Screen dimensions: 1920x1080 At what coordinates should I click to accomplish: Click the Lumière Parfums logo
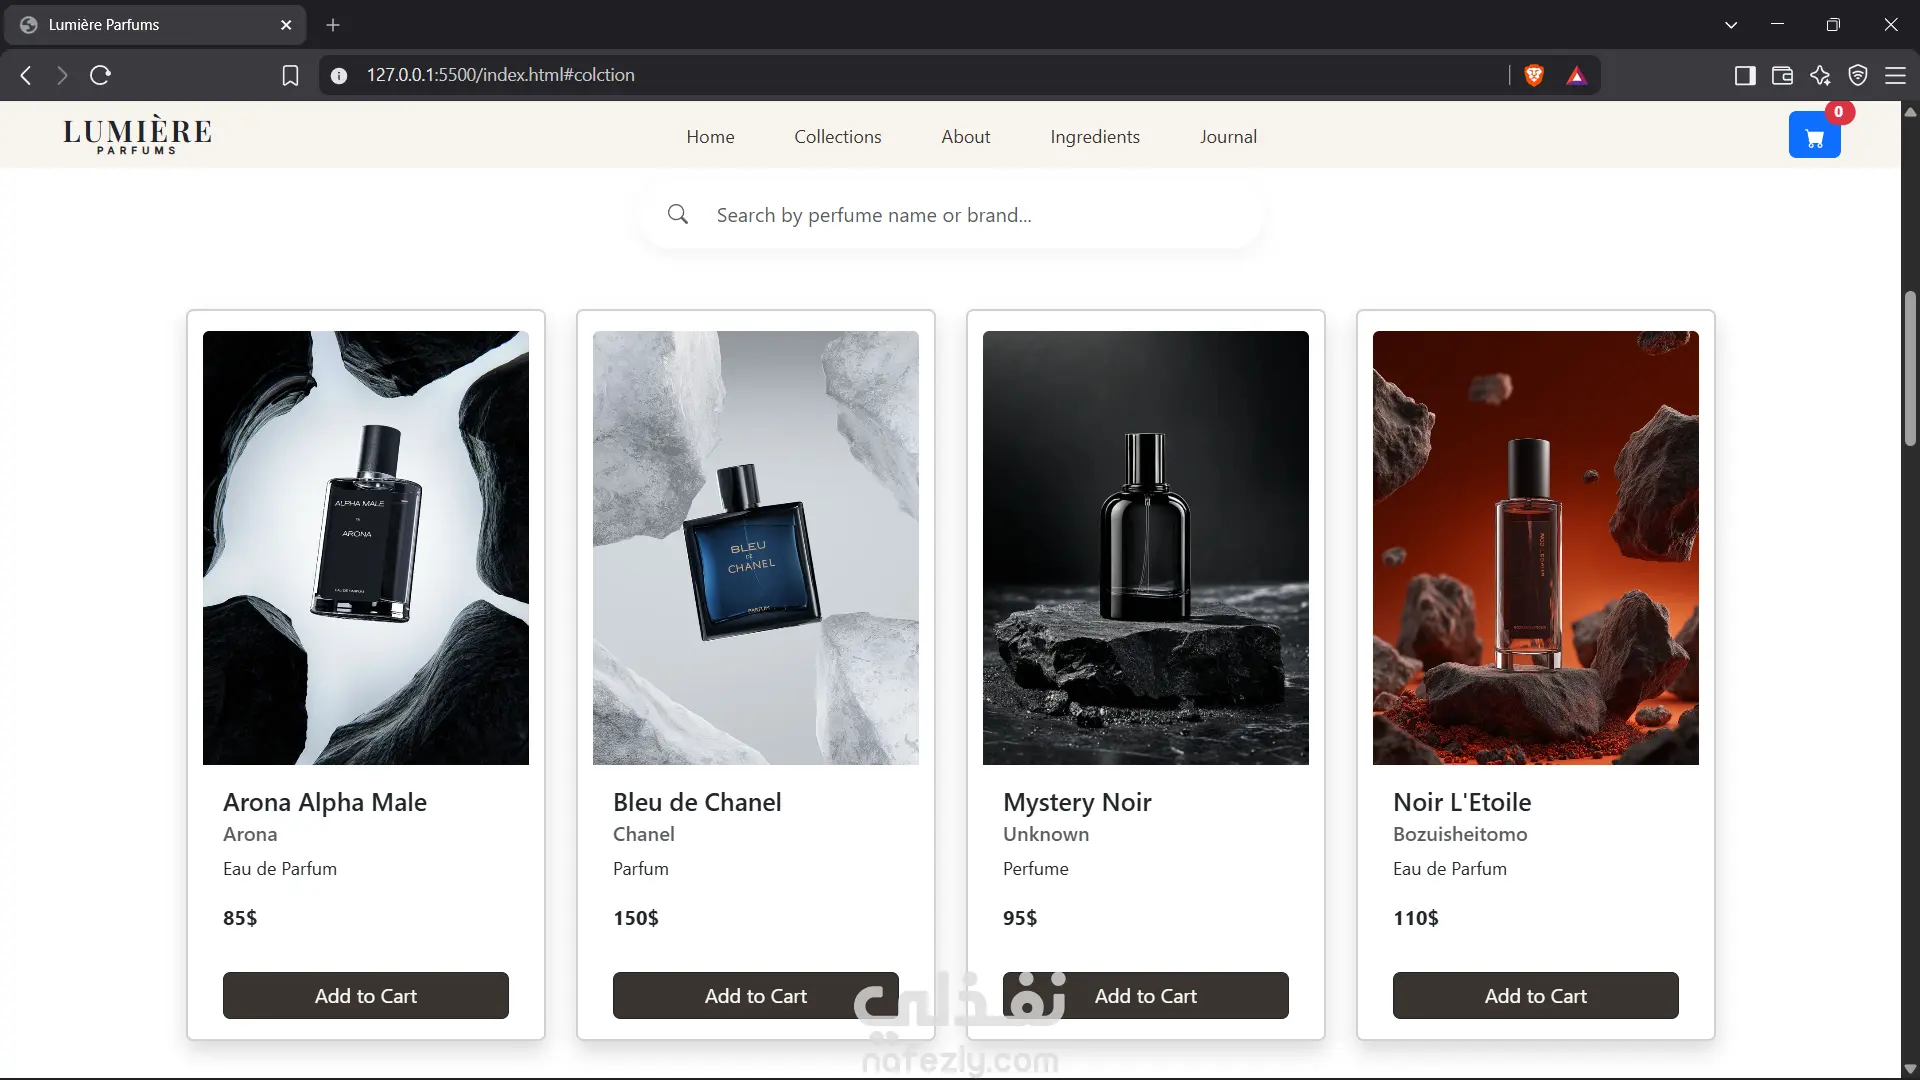pos(137,135)
